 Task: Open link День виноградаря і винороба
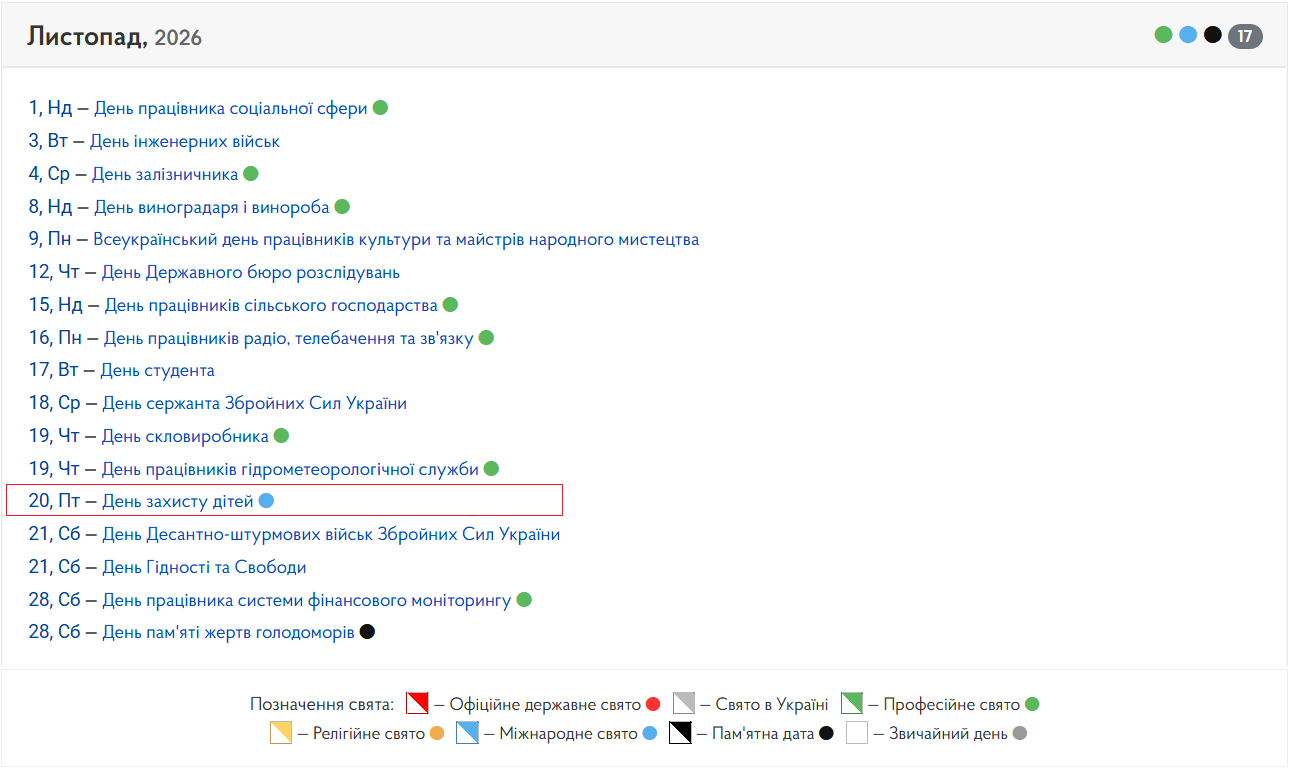[212, 207]
